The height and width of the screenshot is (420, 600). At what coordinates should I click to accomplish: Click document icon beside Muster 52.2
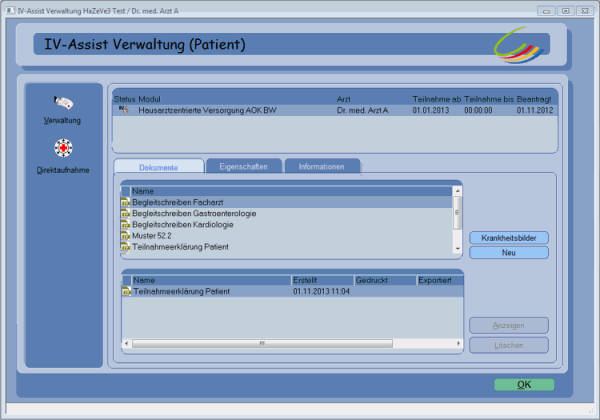126,236
